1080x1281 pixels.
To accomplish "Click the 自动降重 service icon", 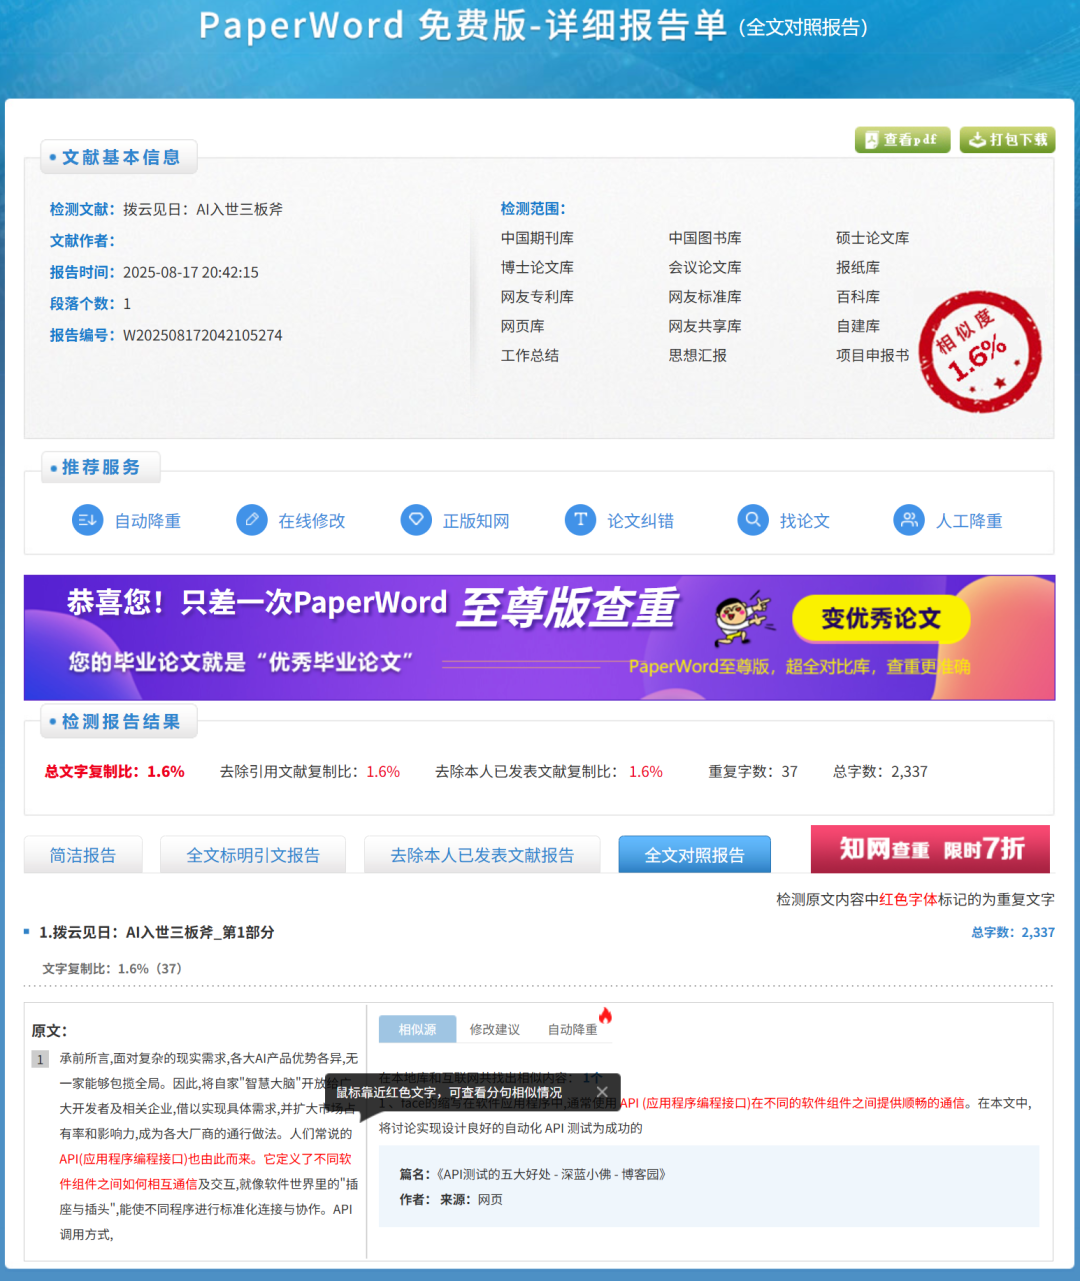I will tap(88, 520).
